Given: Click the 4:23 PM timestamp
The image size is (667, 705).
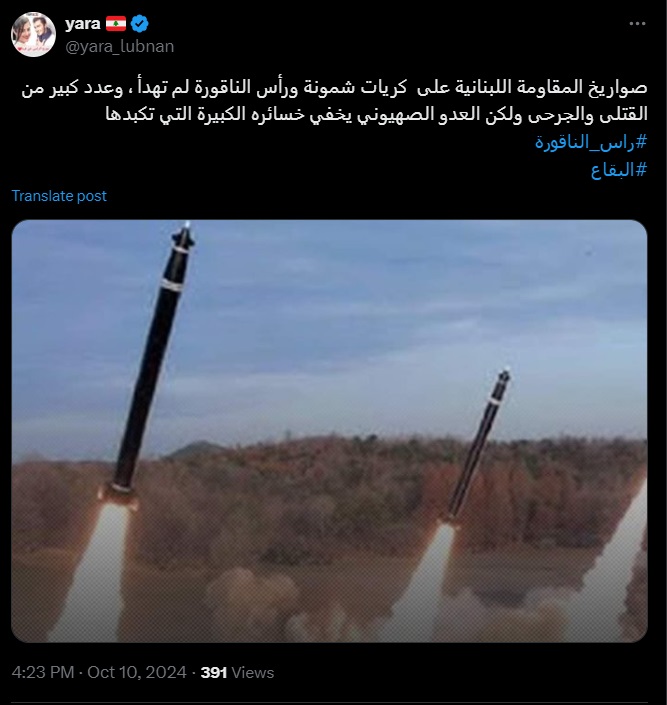Looking at the screenshot, I should tap(43, 672).
